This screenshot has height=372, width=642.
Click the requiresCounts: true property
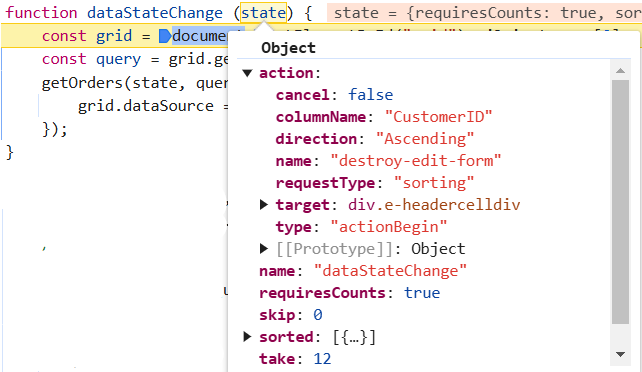349,293
